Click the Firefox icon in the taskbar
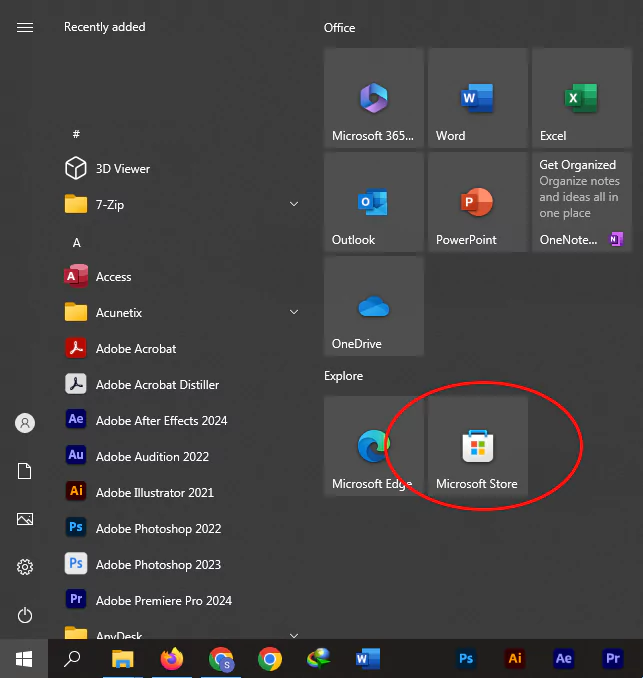 click(172, 658)
